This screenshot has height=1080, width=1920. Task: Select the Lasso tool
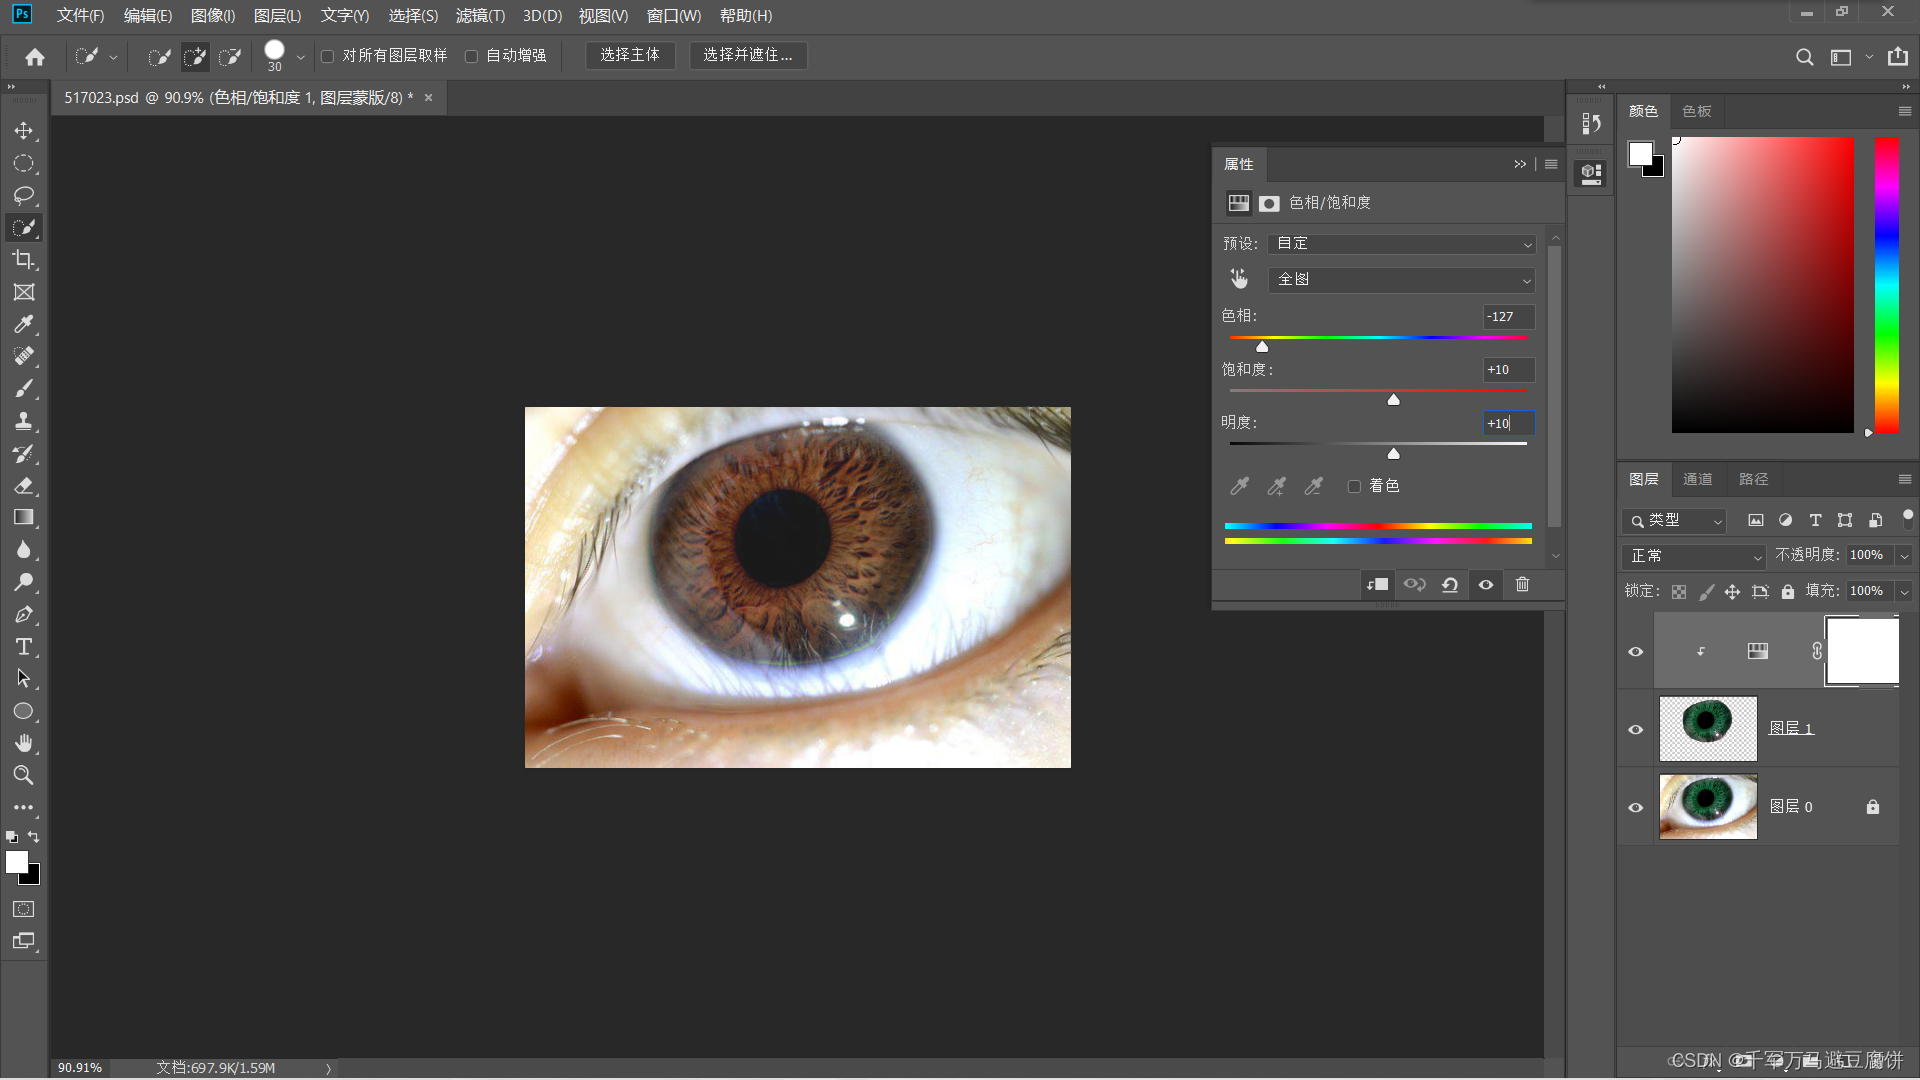click(23, 195)
